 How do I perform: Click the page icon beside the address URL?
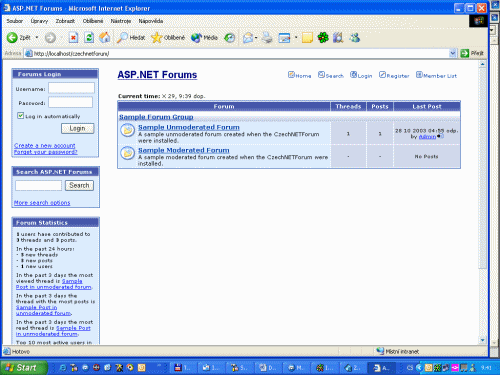point(29,53)
